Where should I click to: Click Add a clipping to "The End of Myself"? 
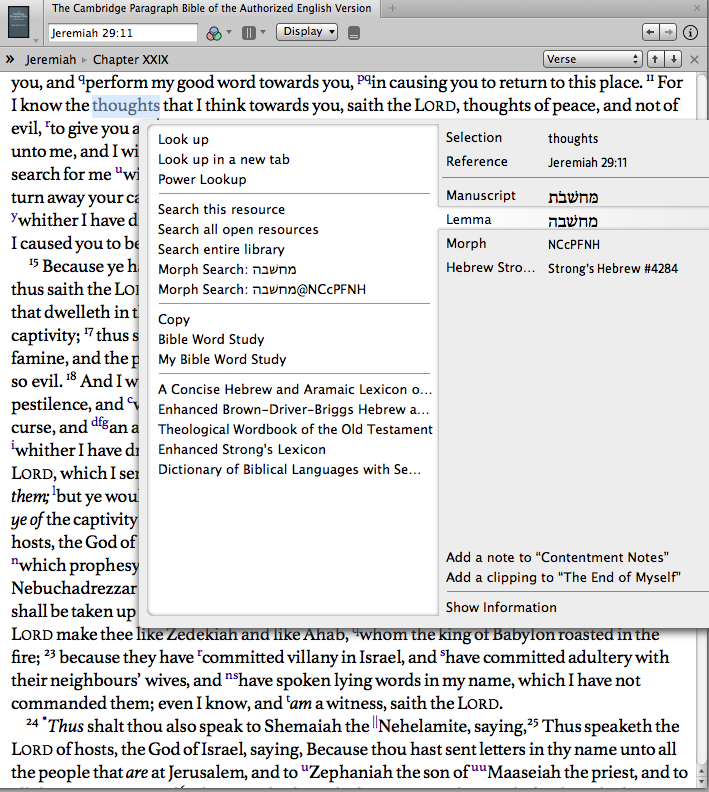[563, 577]
